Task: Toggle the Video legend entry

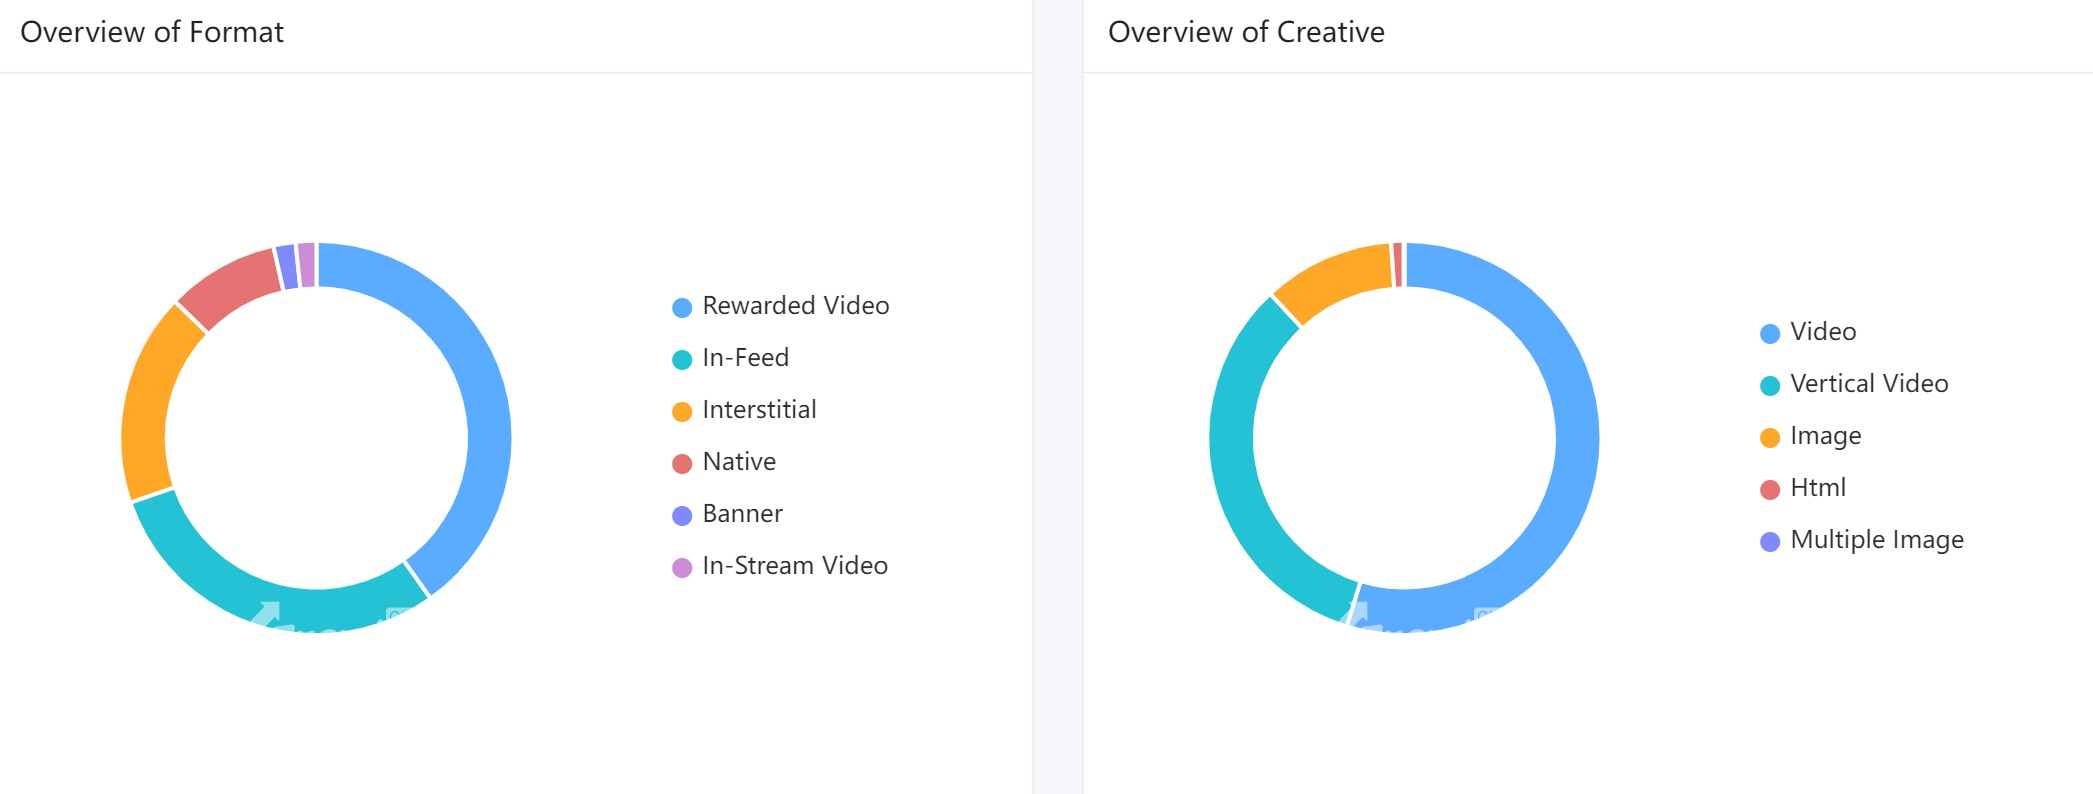Action: tap(1808, 332)
